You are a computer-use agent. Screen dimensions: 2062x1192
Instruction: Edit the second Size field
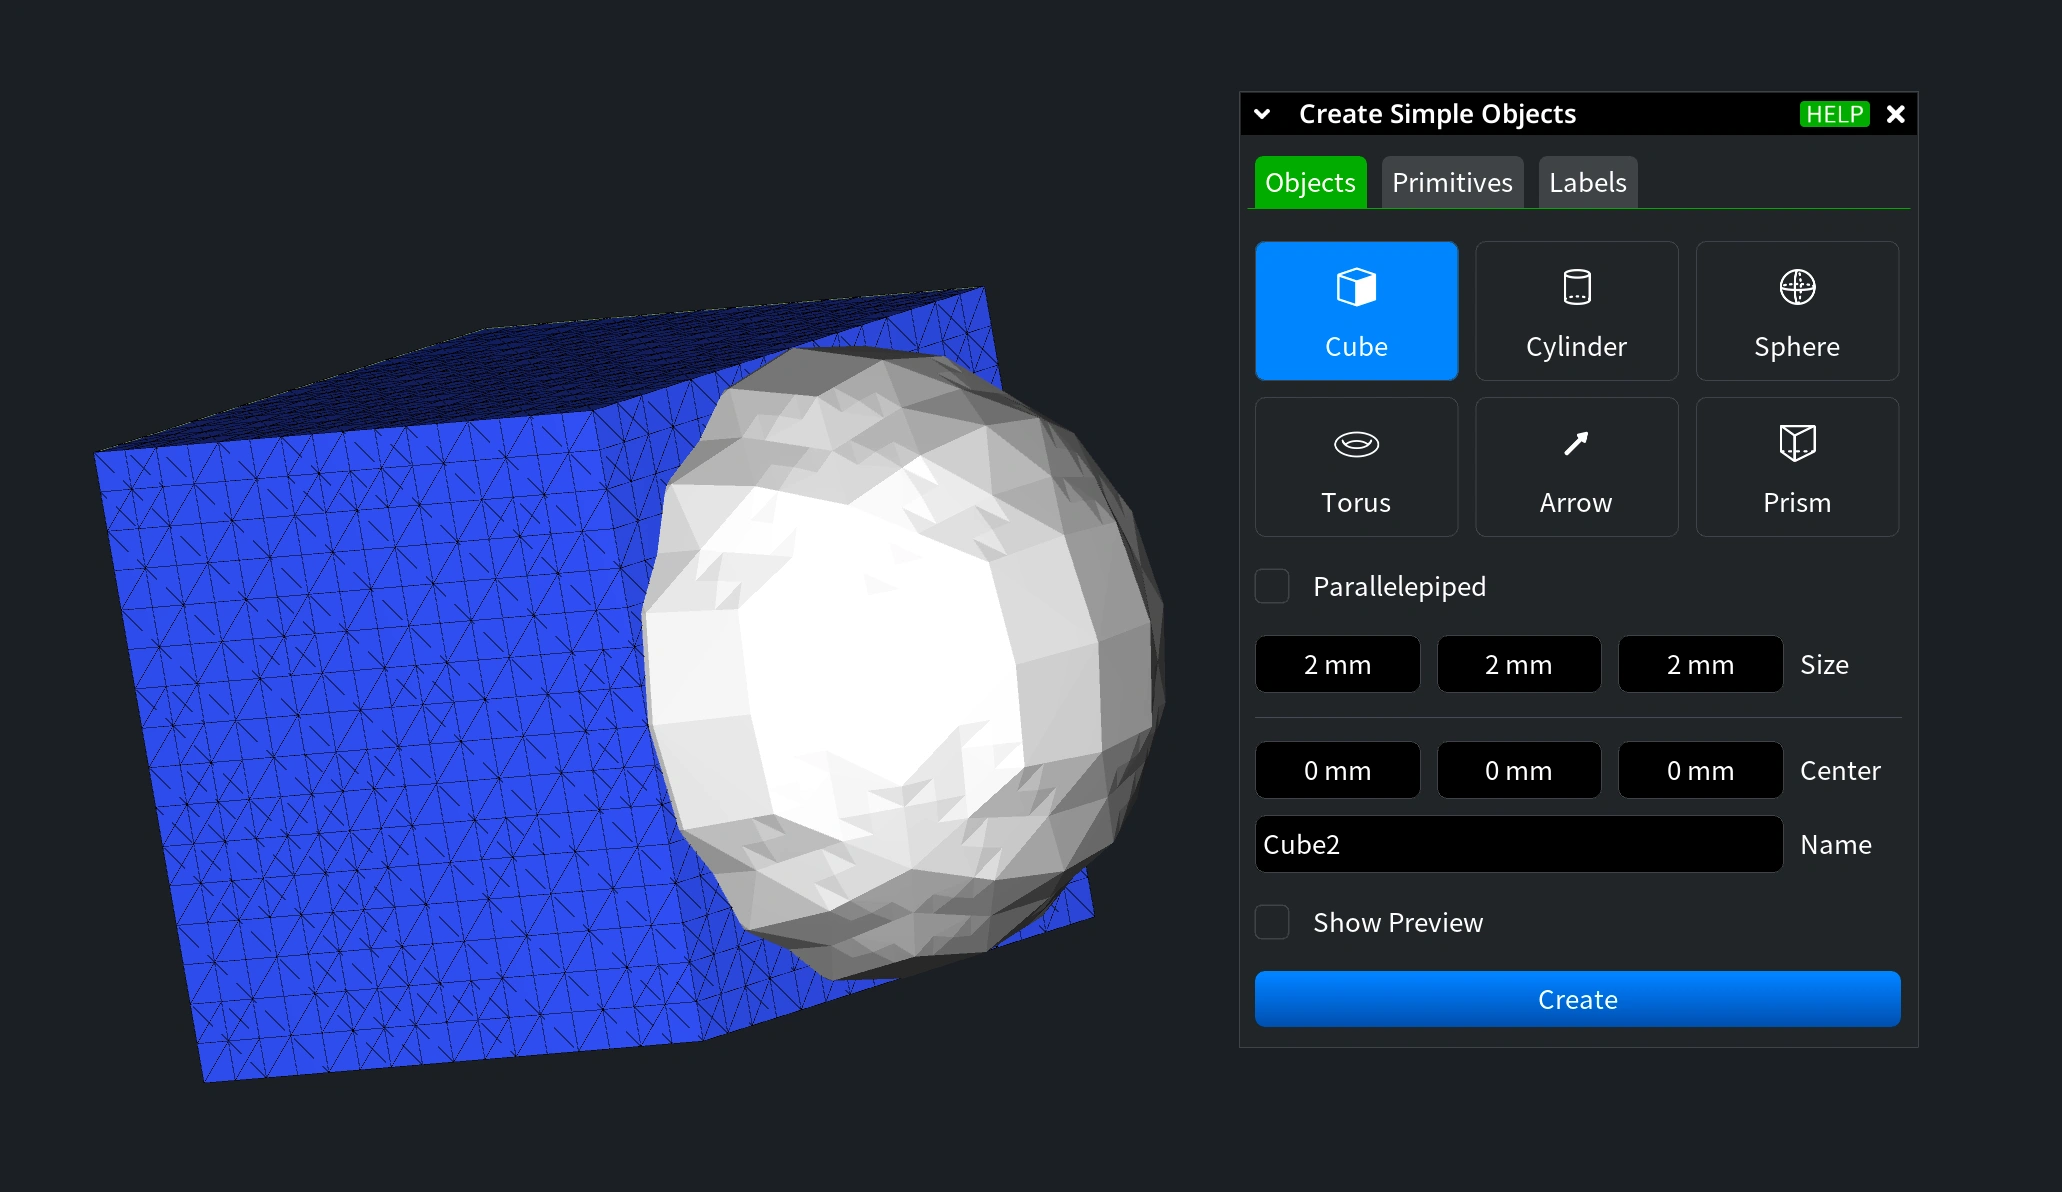1518,664
